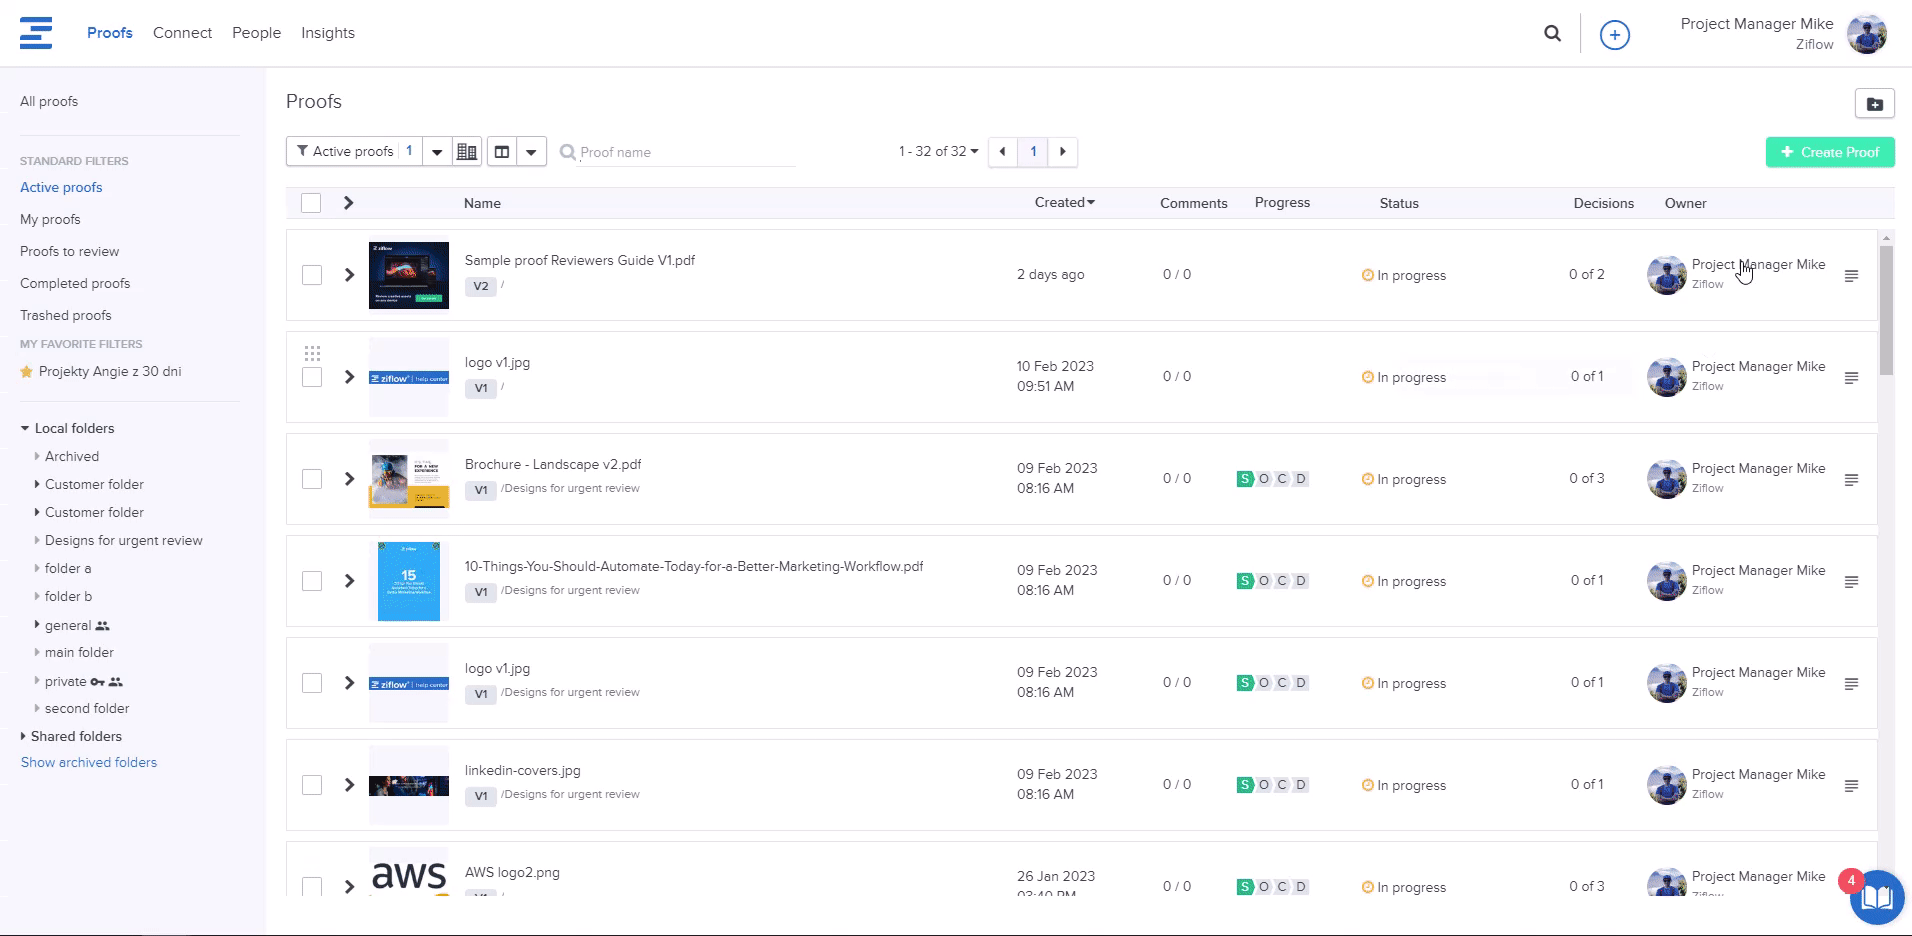Open the Active proofs filter dropdown arrow

[x=437, y=152]
